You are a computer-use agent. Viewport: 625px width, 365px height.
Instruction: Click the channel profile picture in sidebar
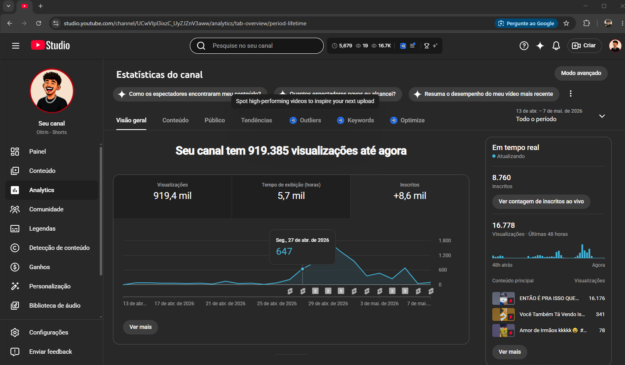[x=52, y=91]
